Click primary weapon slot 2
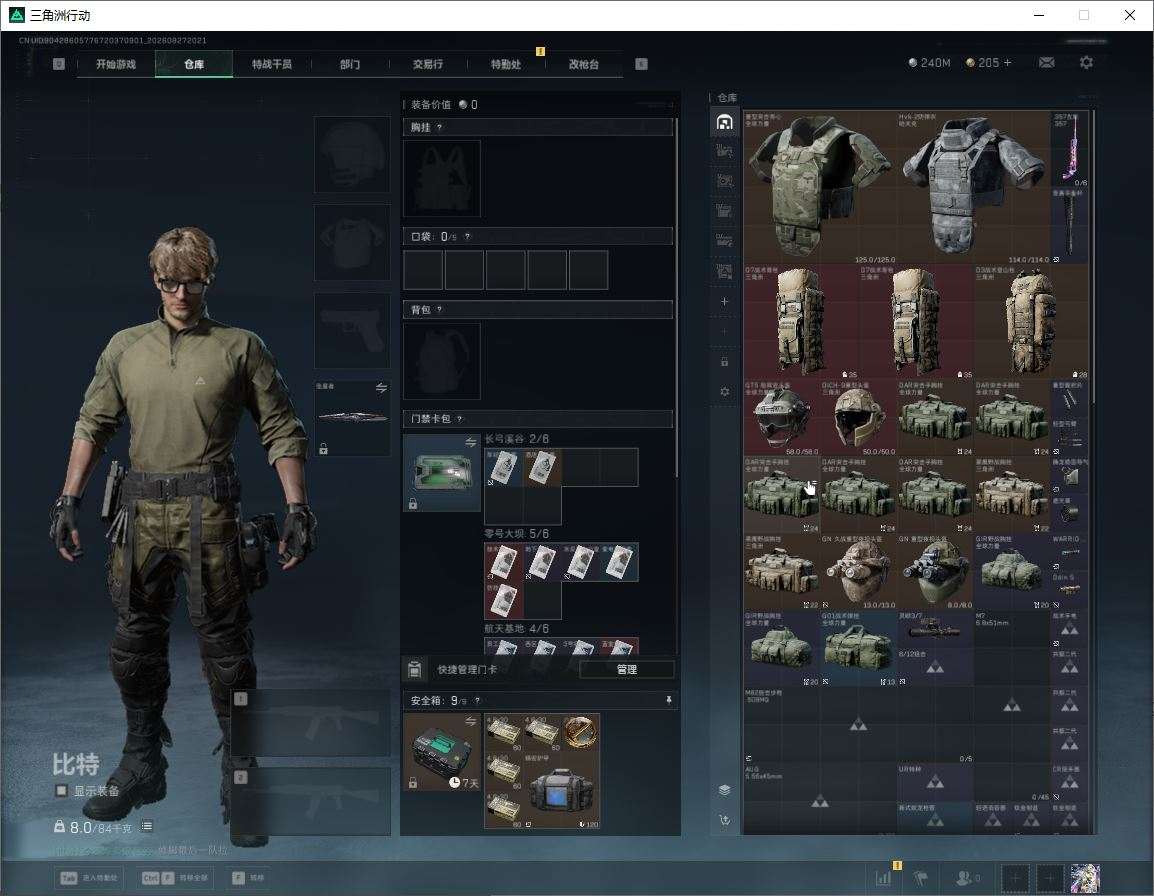The height and width of the screenshot is (896, 1154). click(311, 802)
